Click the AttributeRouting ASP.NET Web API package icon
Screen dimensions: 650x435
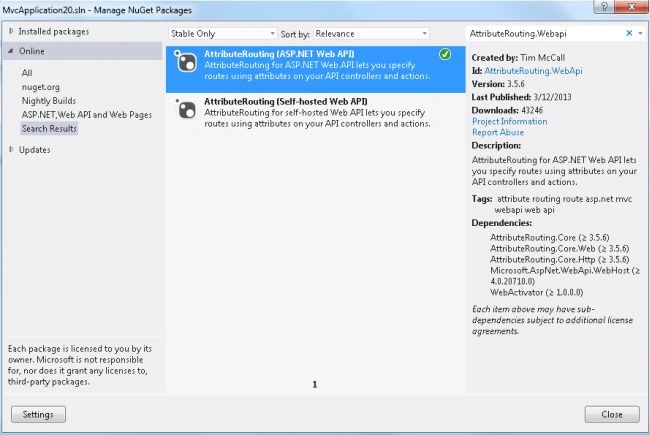click(x=185, y=62)
